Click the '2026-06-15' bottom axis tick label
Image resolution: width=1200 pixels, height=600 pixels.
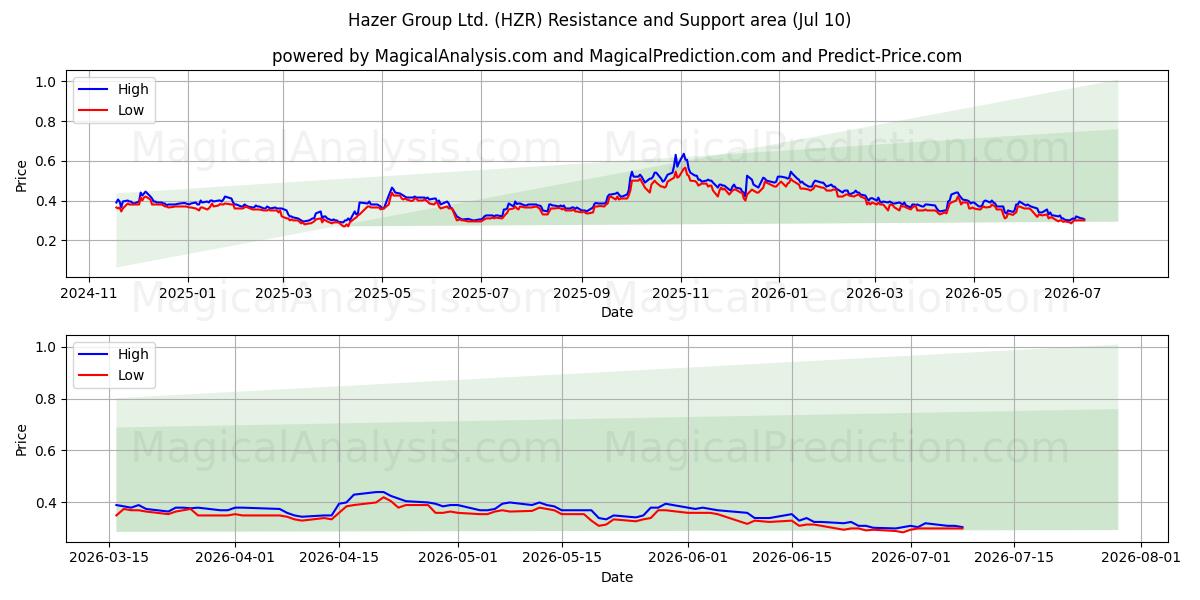(x=791, y=558)
